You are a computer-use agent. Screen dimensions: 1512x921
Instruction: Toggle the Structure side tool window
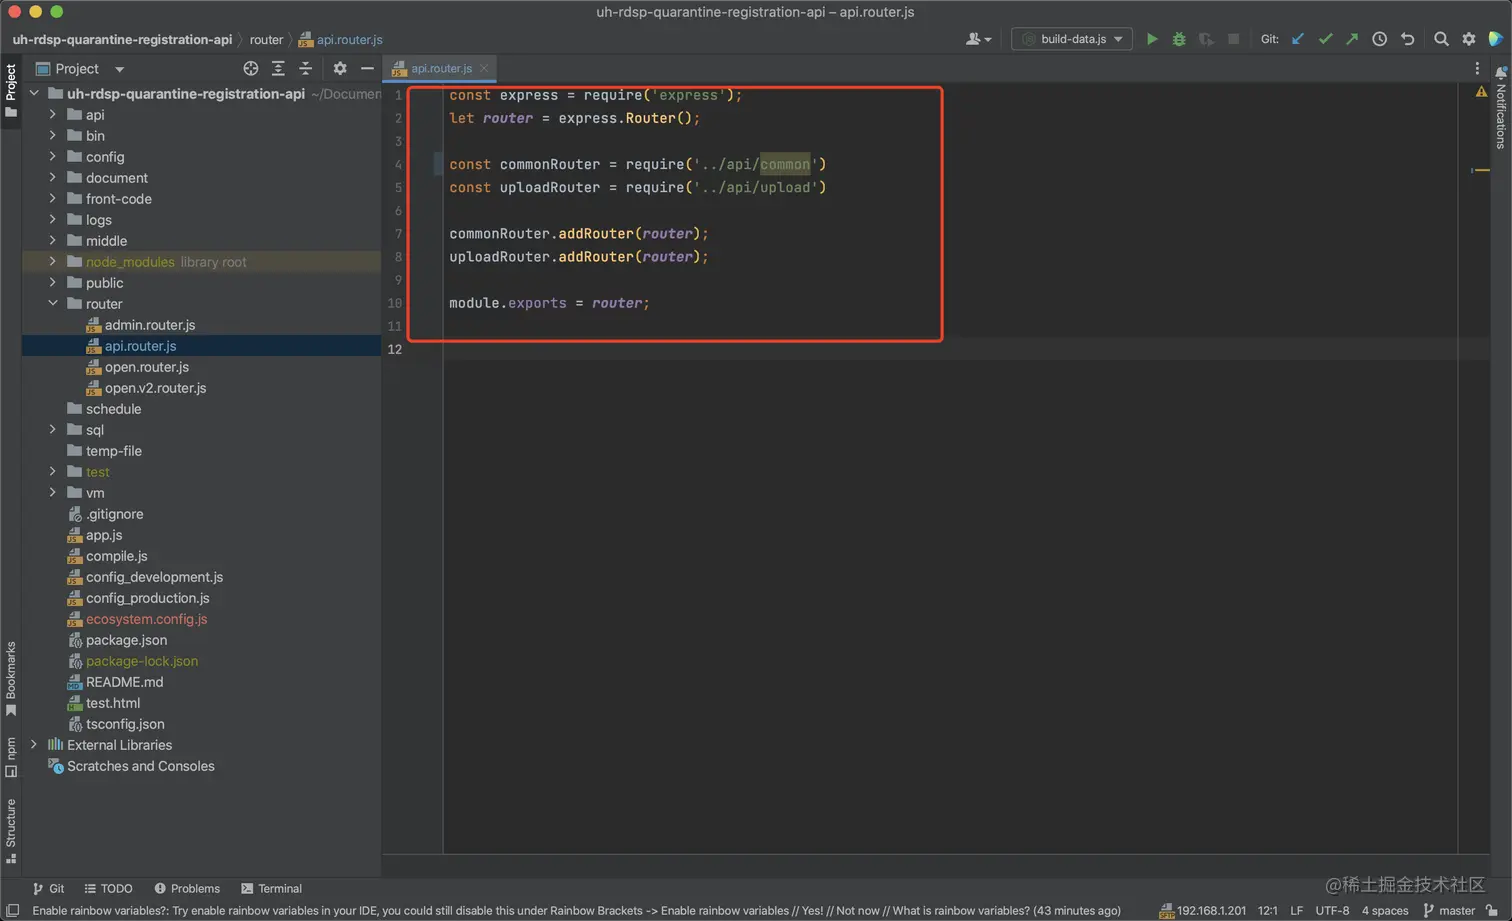click(x=11, y=831)
